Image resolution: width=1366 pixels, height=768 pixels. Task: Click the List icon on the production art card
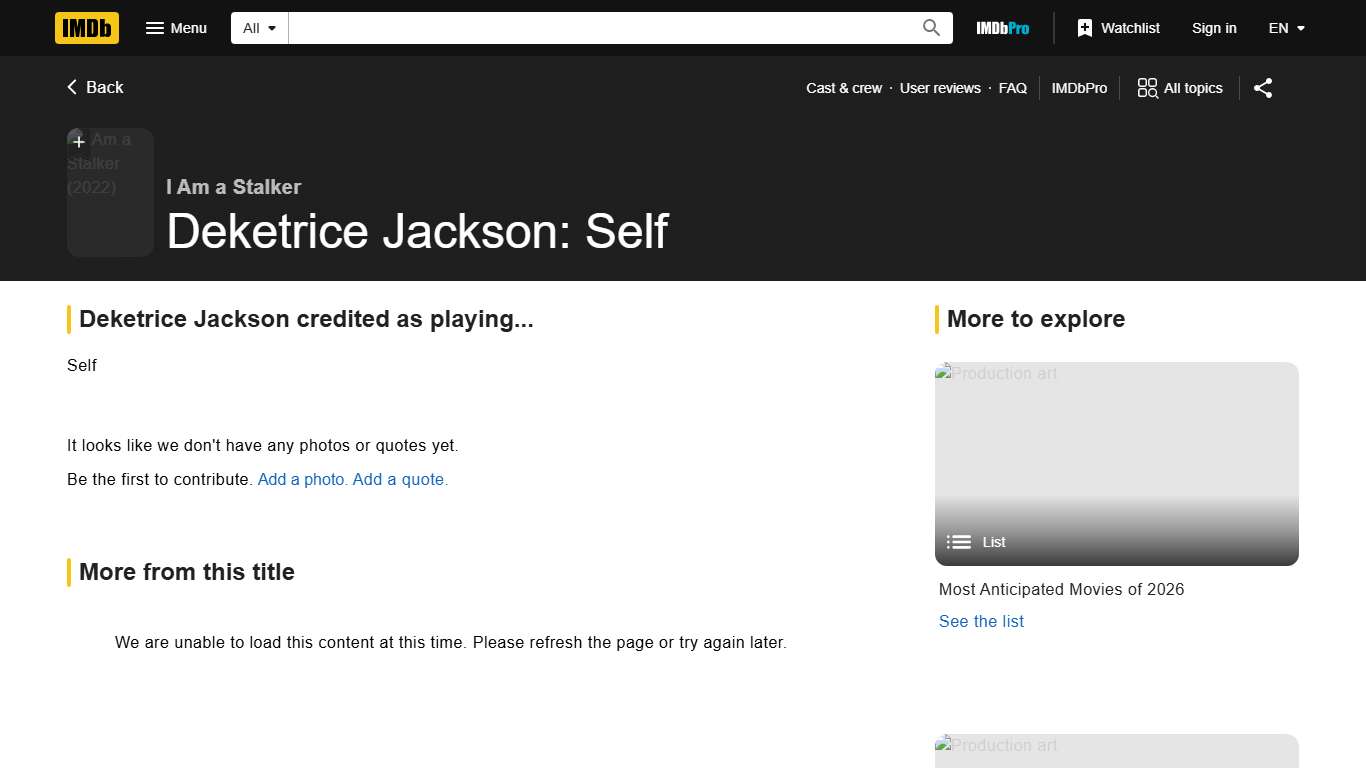coord(958,542)
